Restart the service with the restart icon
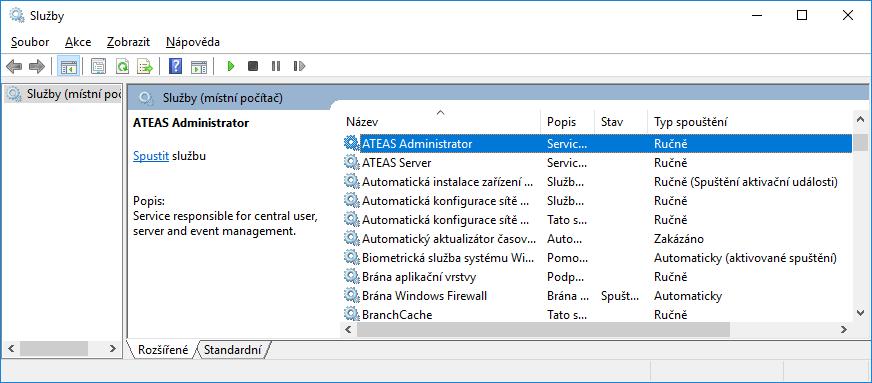The width and height of the screenshot is (872, 383). (299, 67)
